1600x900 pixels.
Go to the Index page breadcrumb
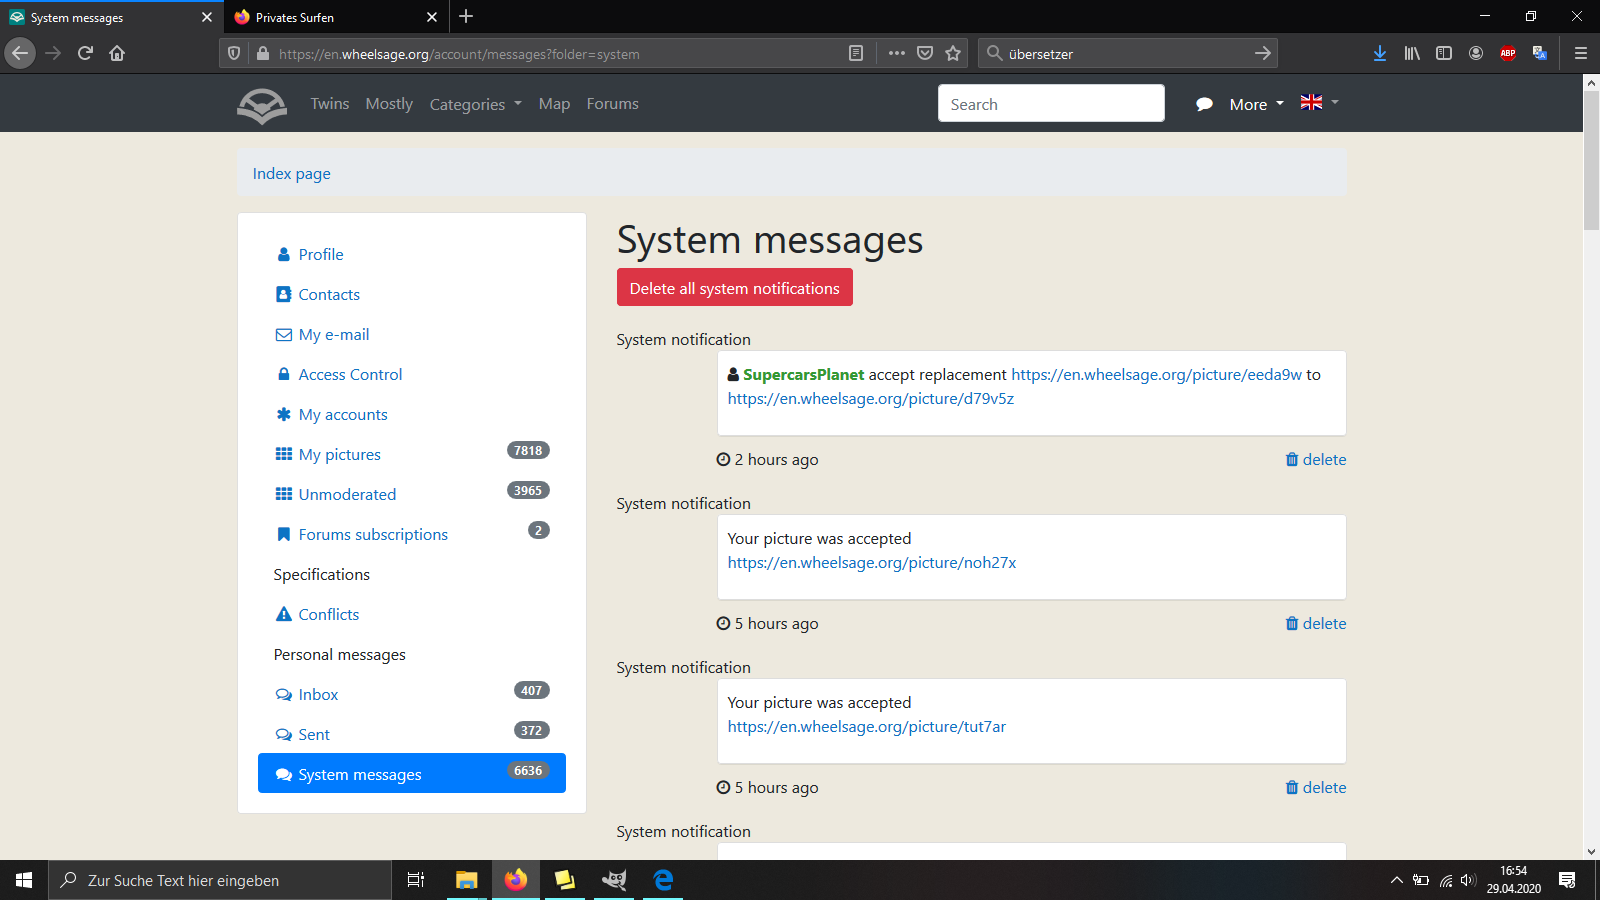point(292,174)
